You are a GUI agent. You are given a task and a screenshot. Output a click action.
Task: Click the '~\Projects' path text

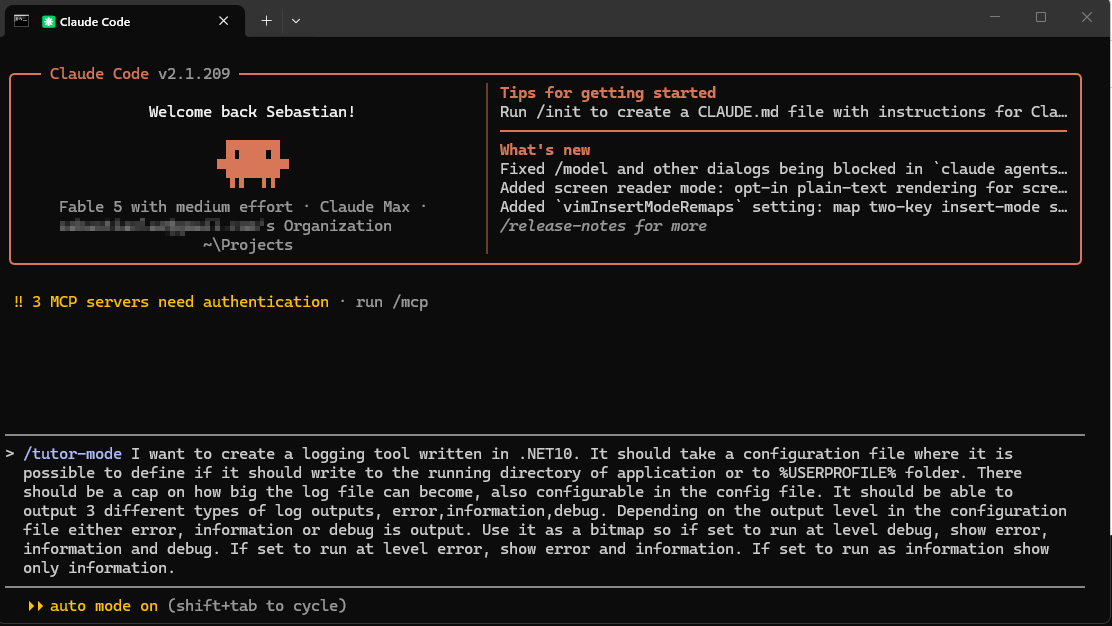(248, 245)
